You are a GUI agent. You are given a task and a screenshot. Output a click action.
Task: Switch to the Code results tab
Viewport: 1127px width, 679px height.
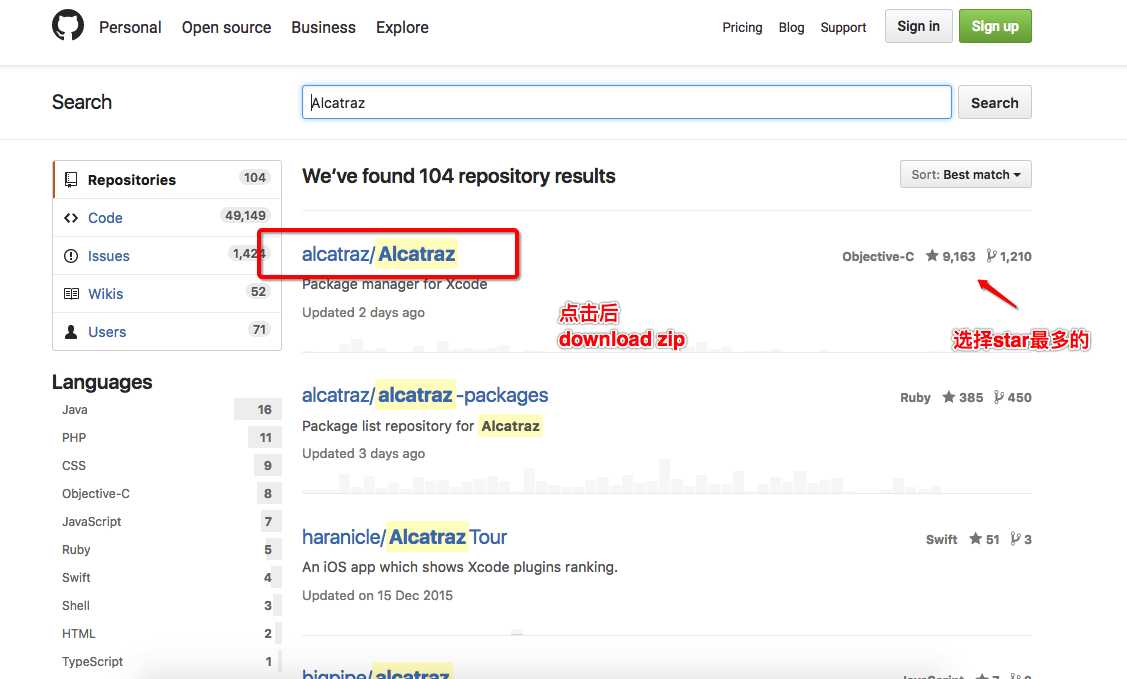pos(167,218)
